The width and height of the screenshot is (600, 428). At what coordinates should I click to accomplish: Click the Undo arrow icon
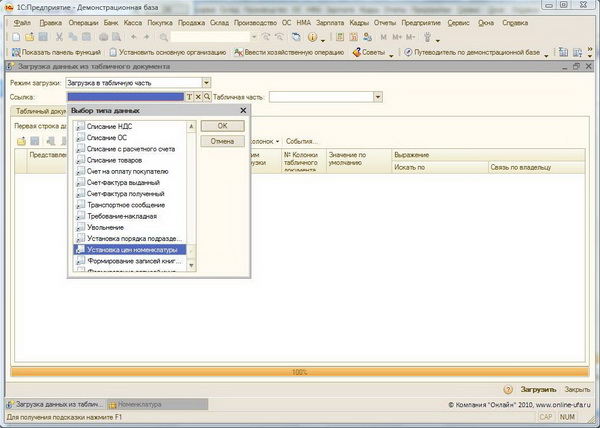click(134, 37)
